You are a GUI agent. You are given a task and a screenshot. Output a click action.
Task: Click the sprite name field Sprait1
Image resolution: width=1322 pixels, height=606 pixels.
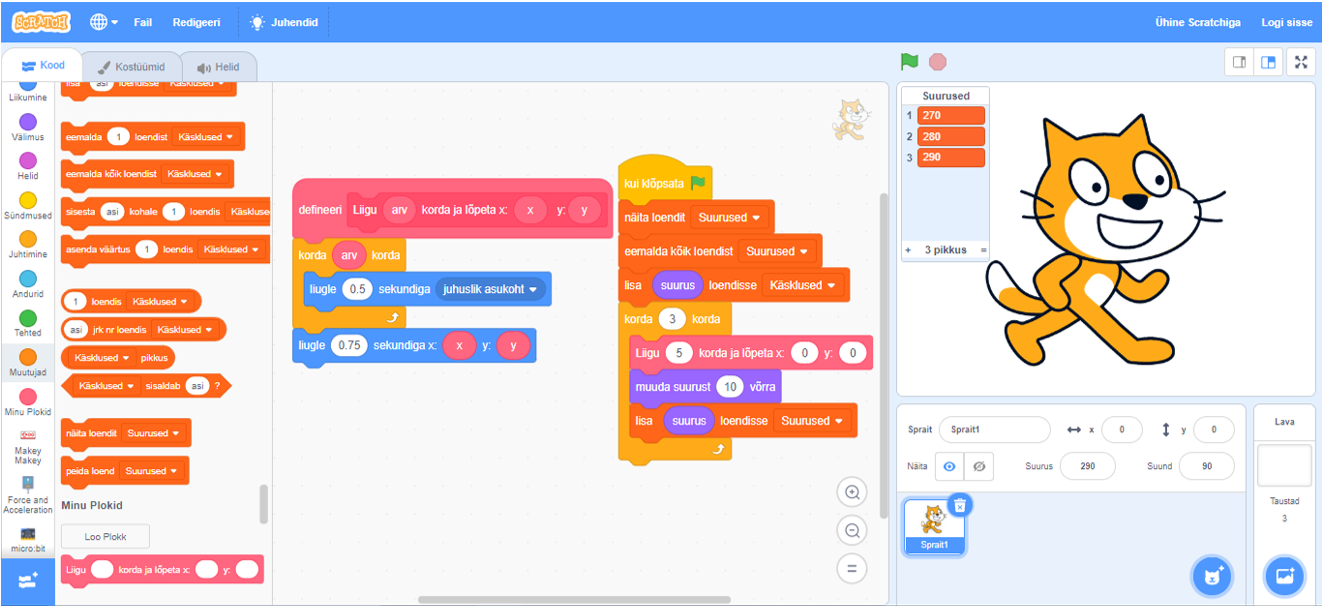tap(994, 429)
